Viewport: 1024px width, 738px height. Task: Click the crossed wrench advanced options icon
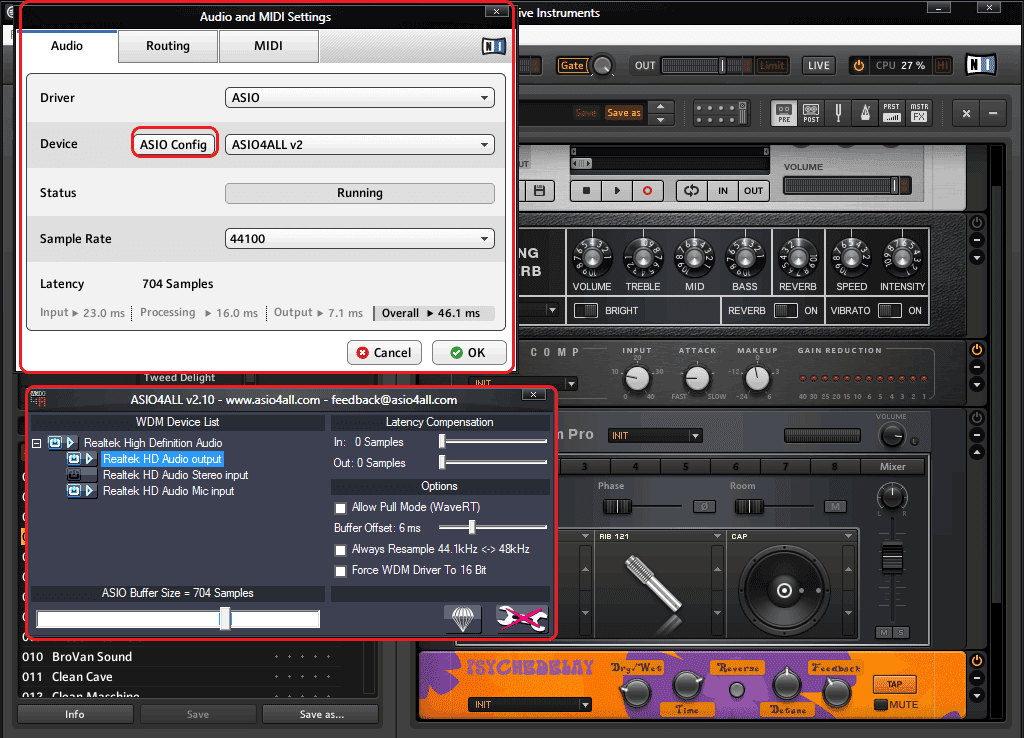coord(521,619)
